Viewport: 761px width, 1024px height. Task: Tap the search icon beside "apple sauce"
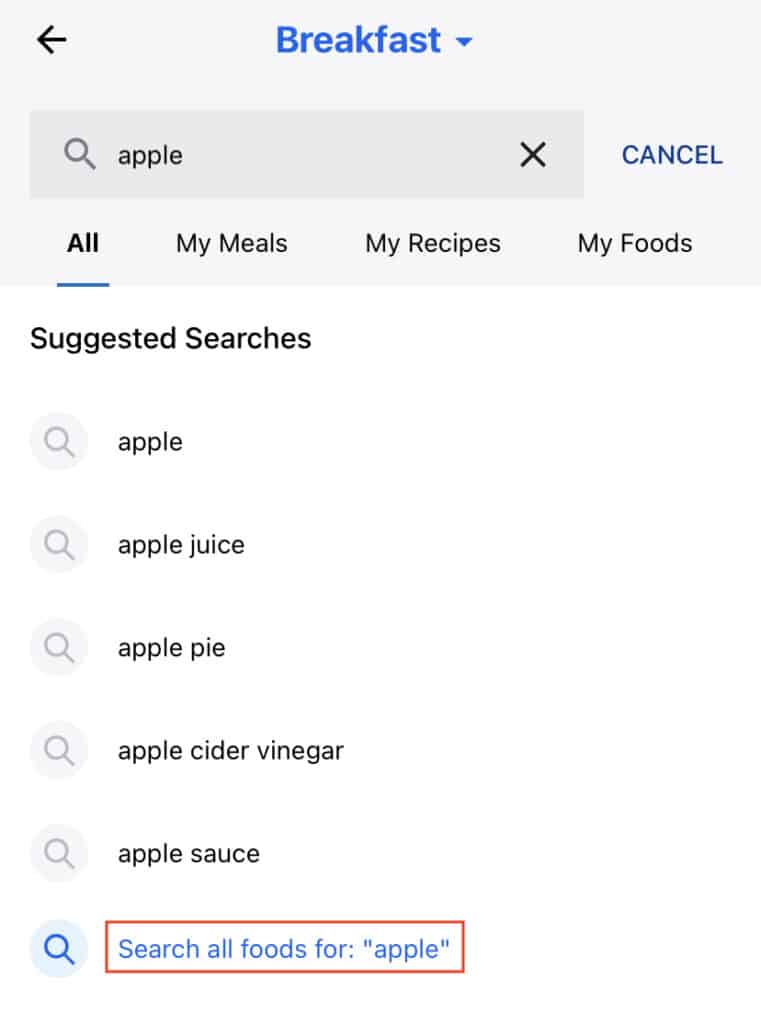(59, 853)
